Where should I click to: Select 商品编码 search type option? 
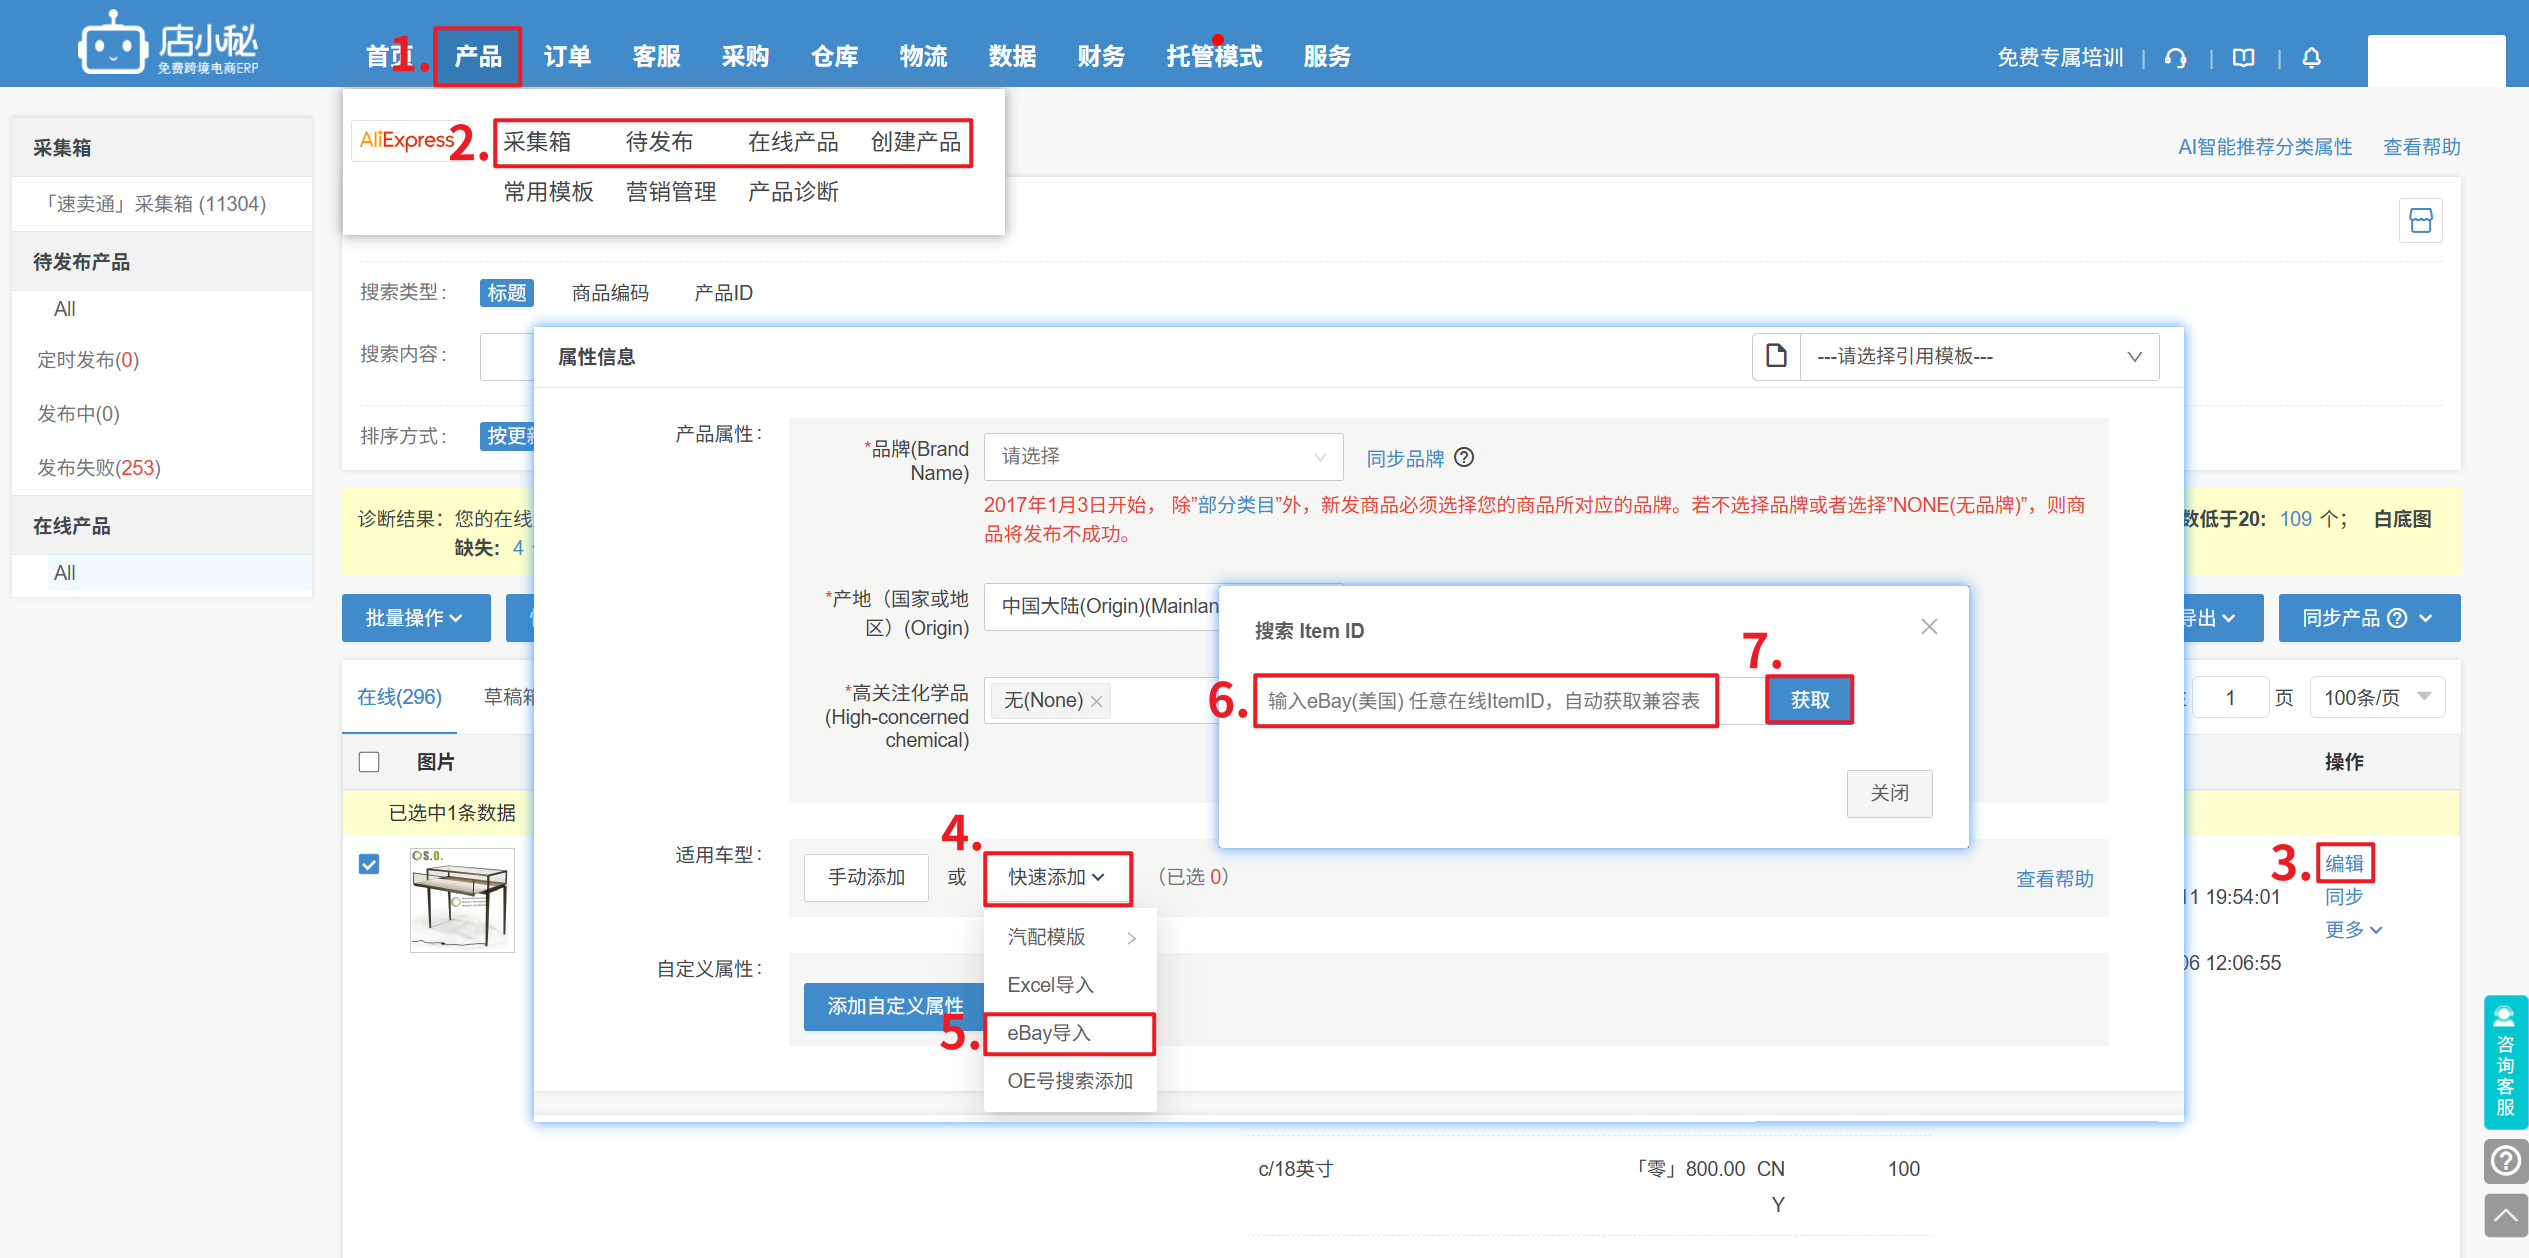pos(610,293)
